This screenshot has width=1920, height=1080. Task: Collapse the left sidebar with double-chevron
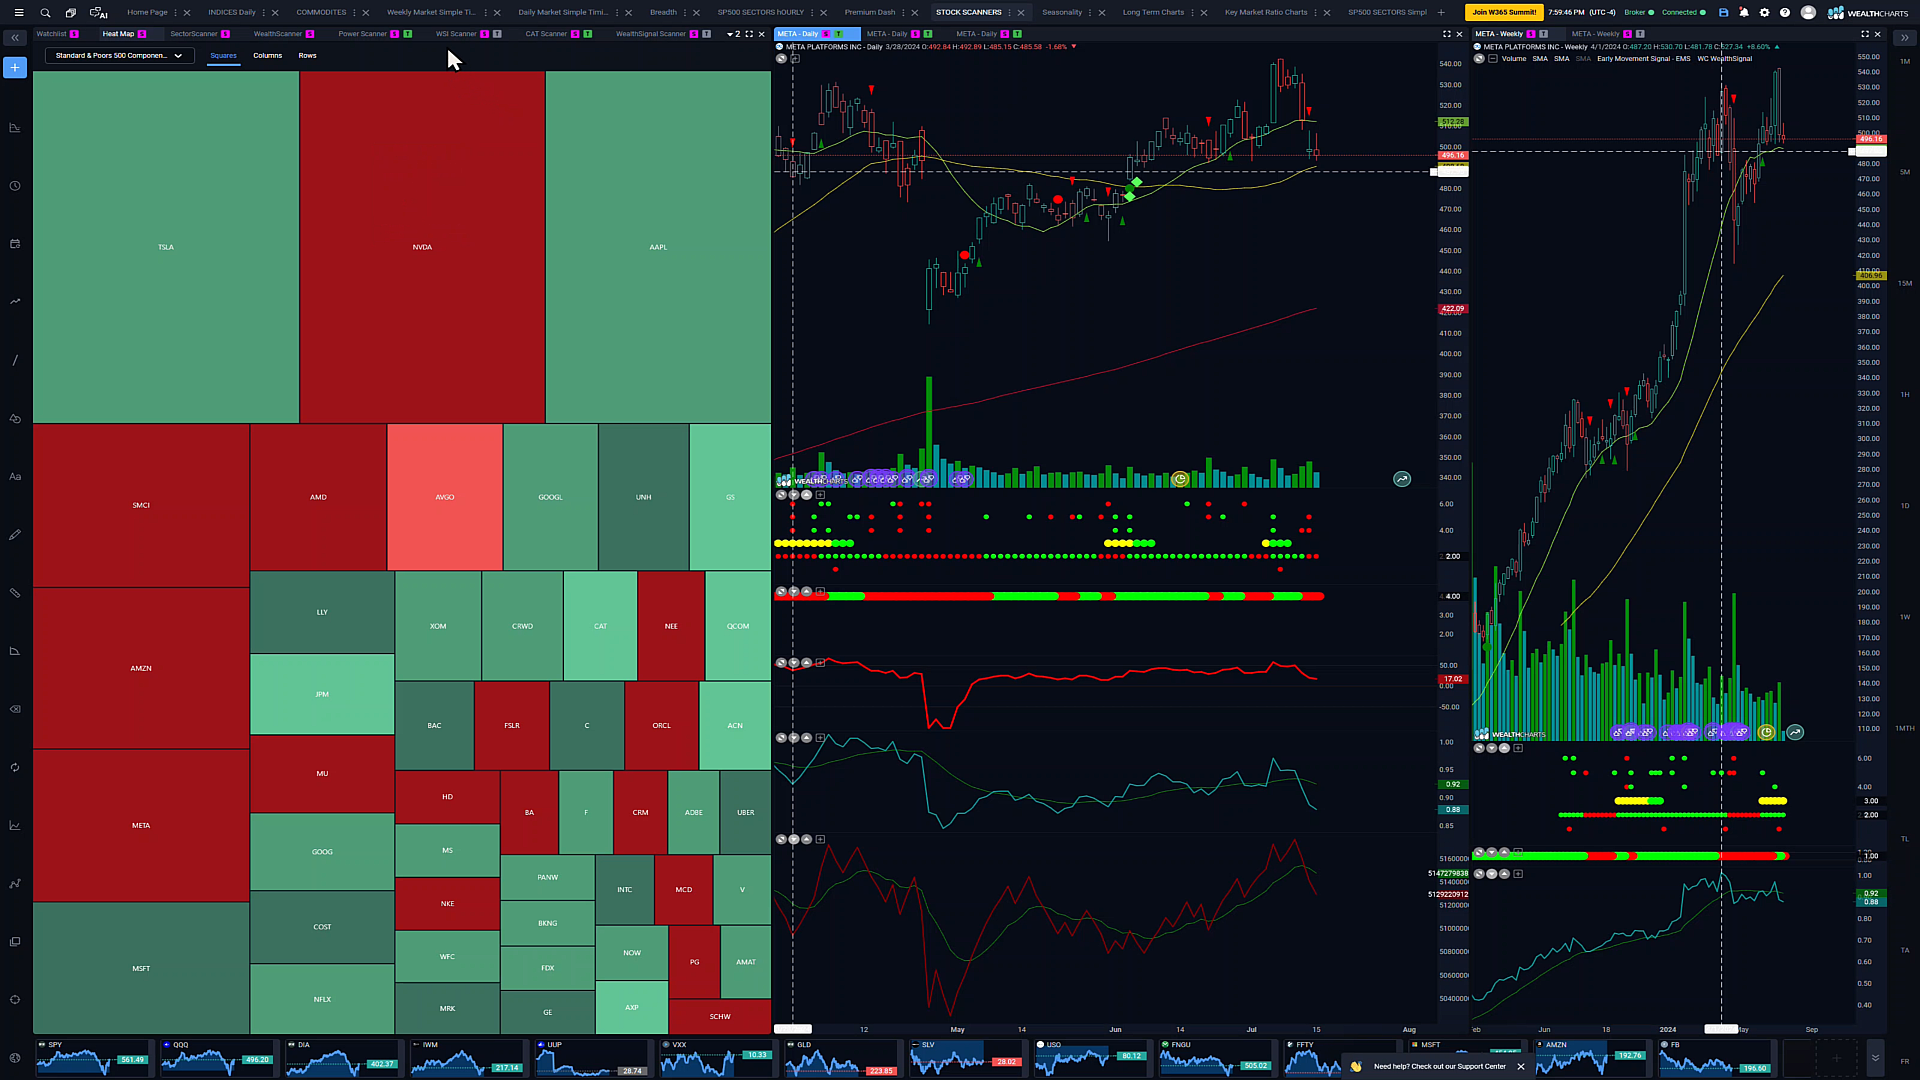point(15,38)
